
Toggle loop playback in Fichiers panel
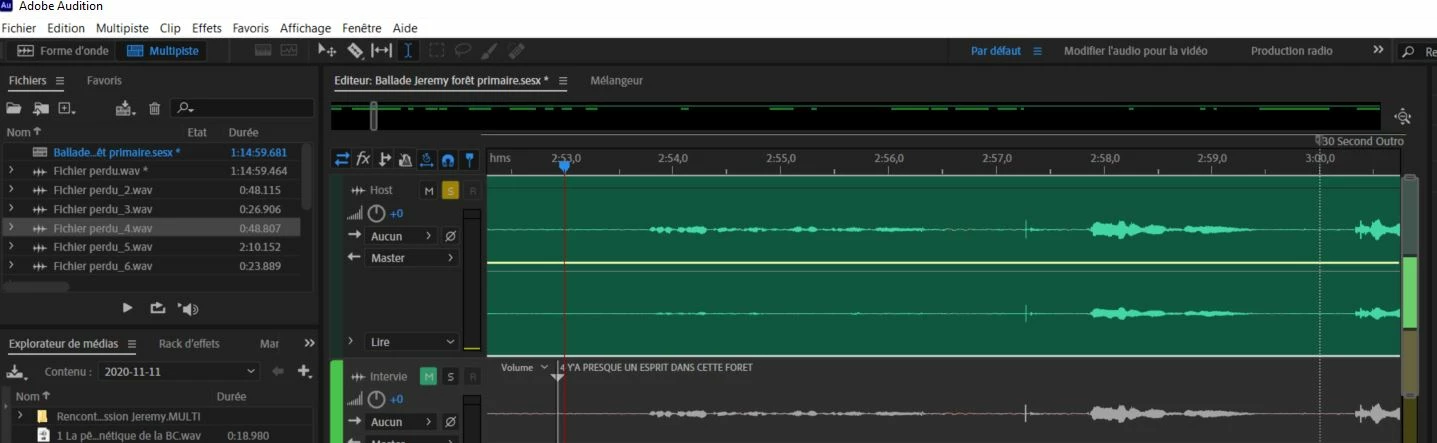tap(157, 308)
